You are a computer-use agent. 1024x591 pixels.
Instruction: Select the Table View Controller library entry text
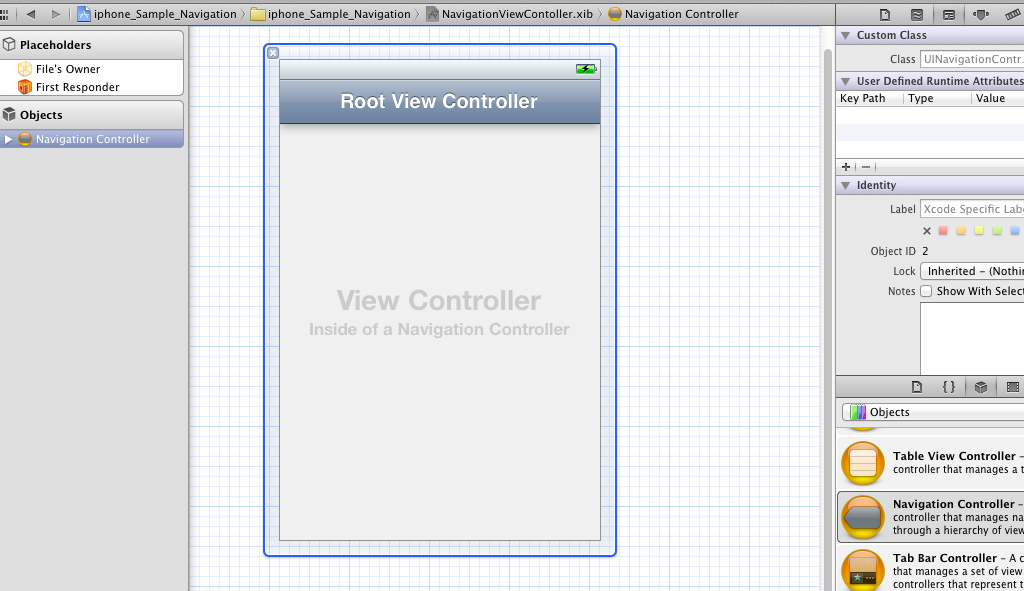(958, 462)
